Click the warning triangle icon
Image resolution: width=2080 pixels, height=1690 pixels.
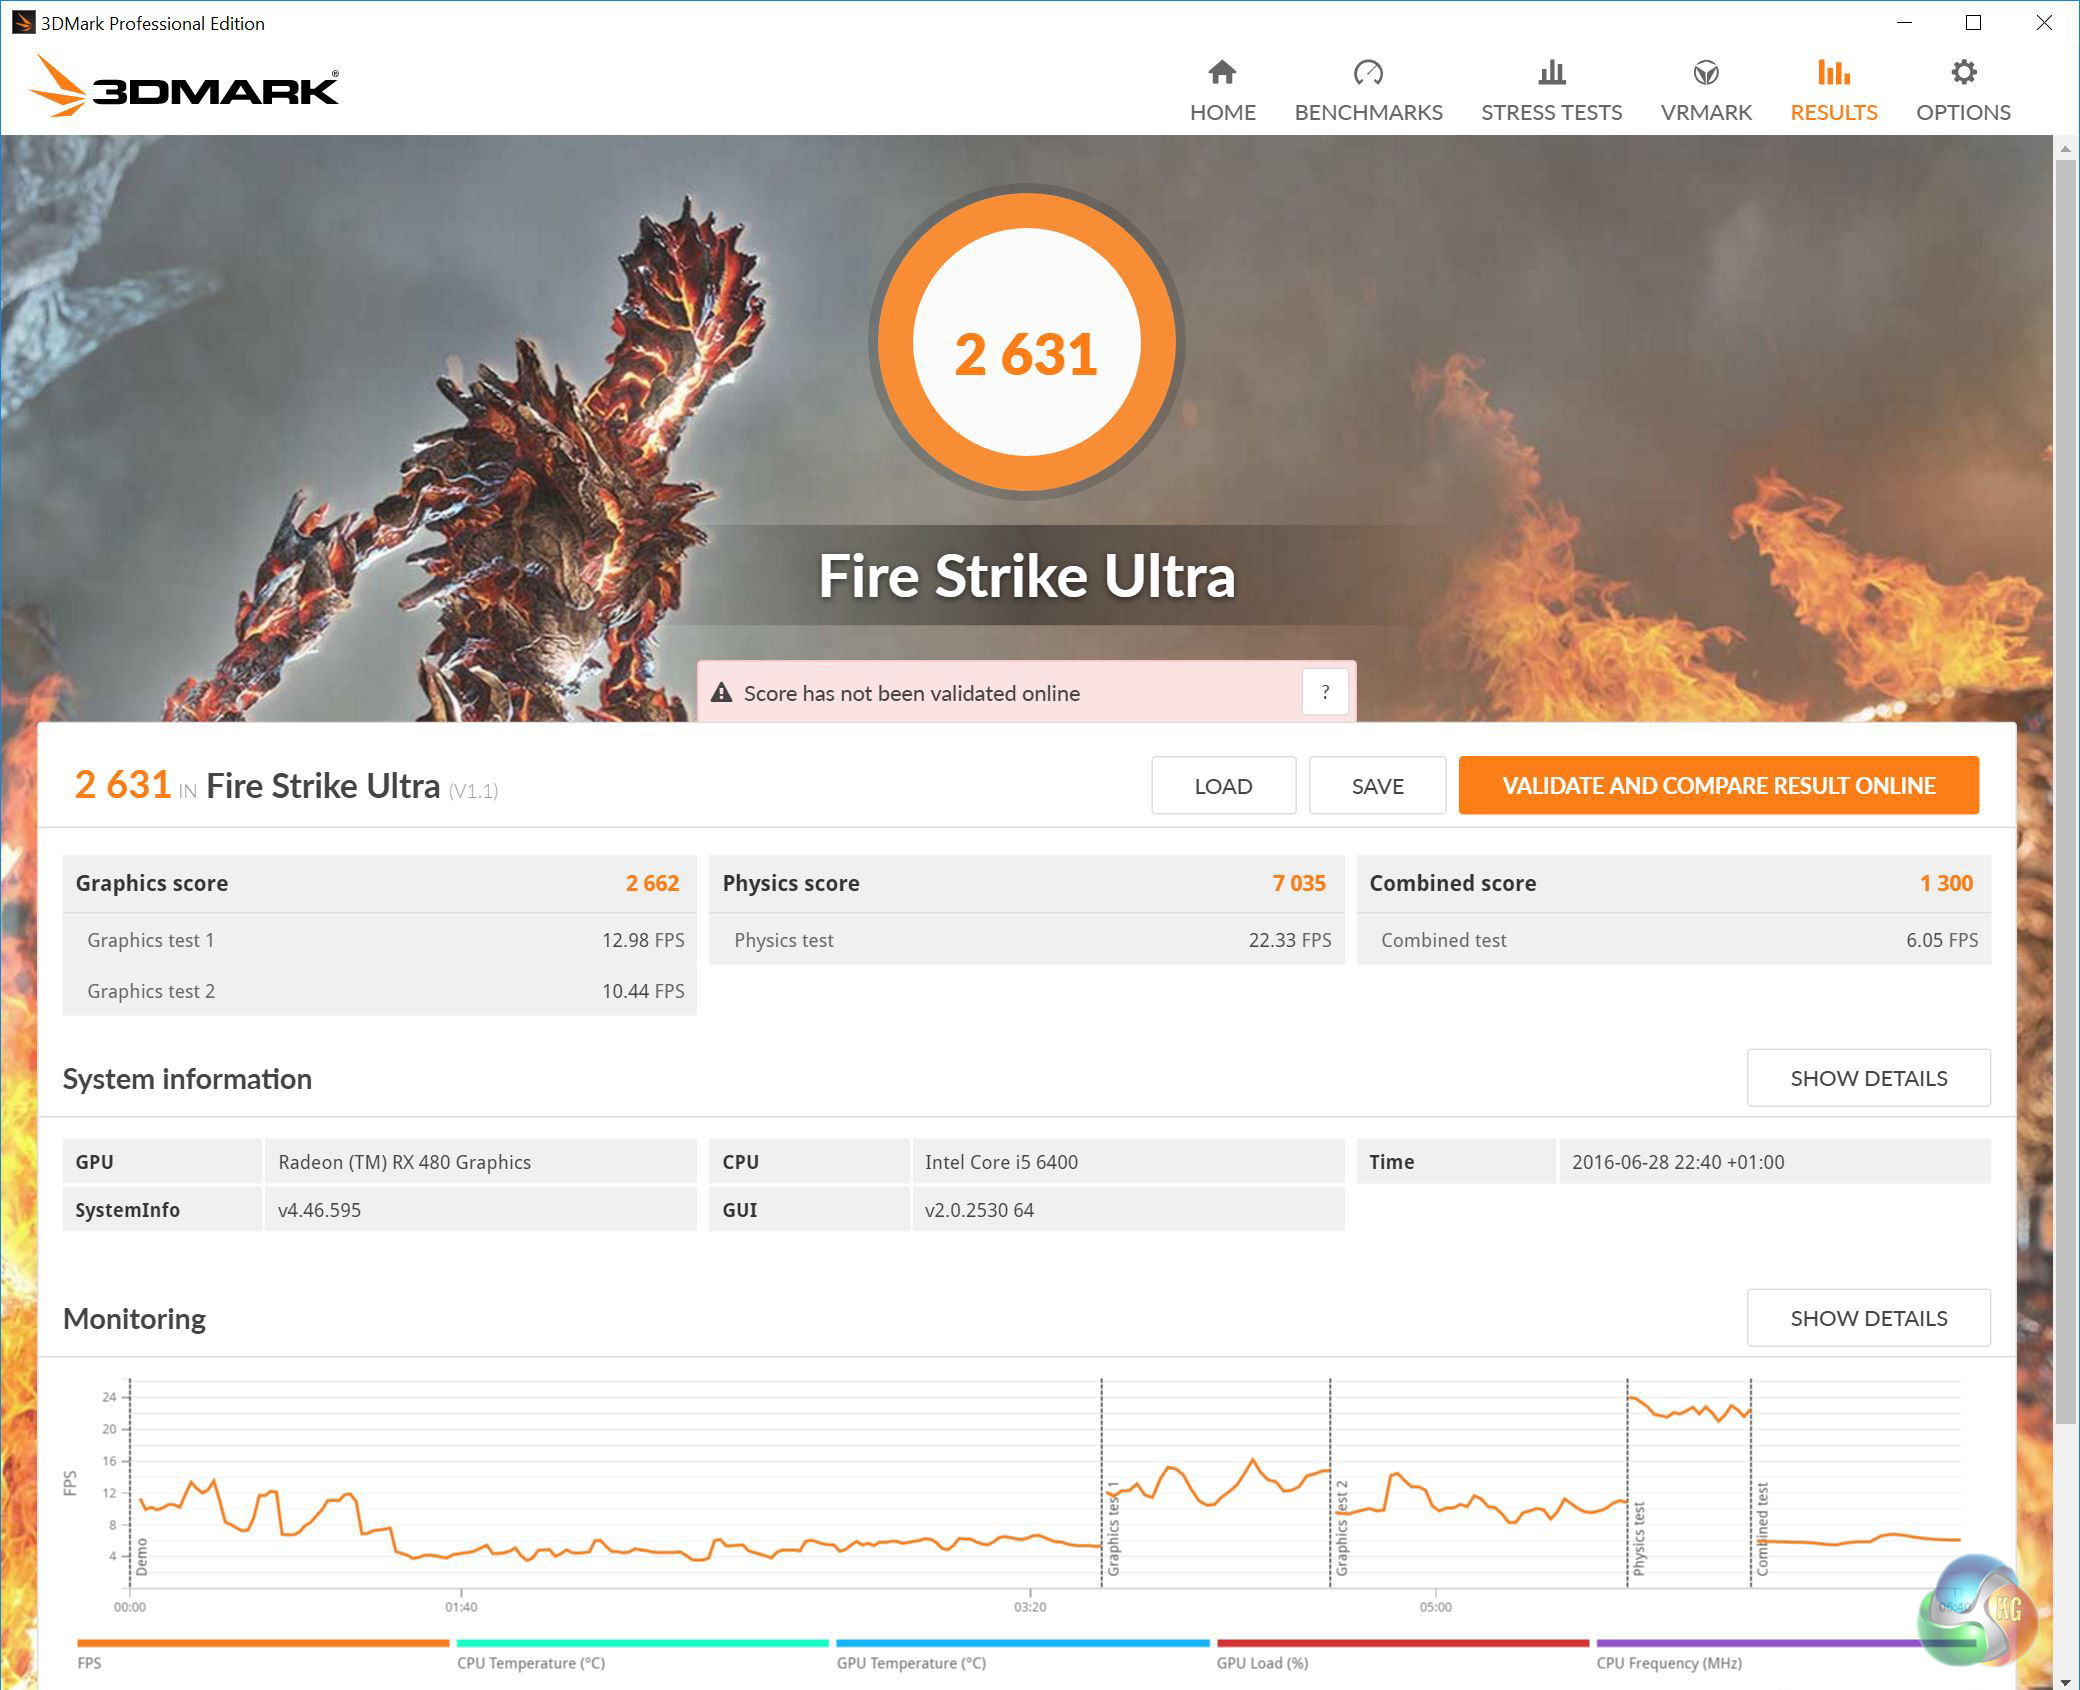(x=721, y=693)
